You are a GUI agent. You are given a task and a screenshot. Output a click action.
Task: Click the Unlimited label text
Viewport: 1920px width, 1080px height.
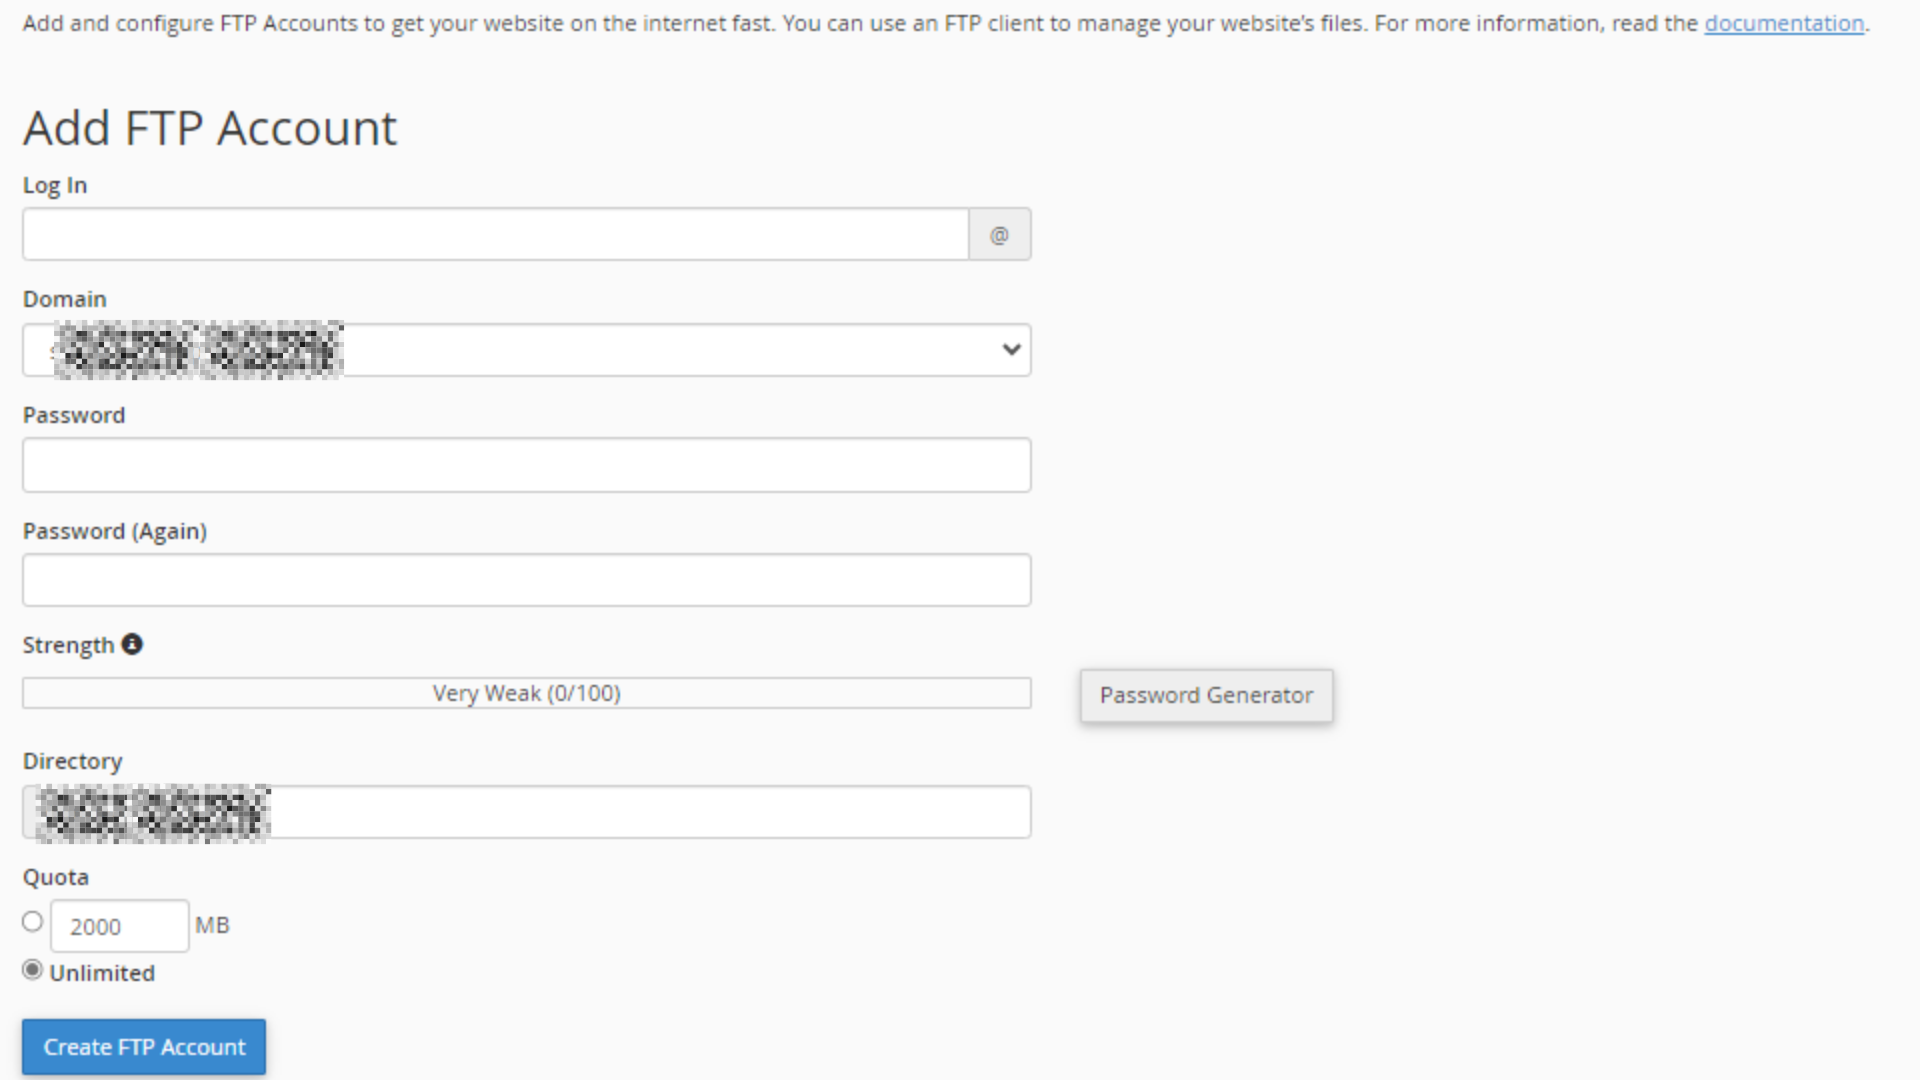(x=102, y=973)
